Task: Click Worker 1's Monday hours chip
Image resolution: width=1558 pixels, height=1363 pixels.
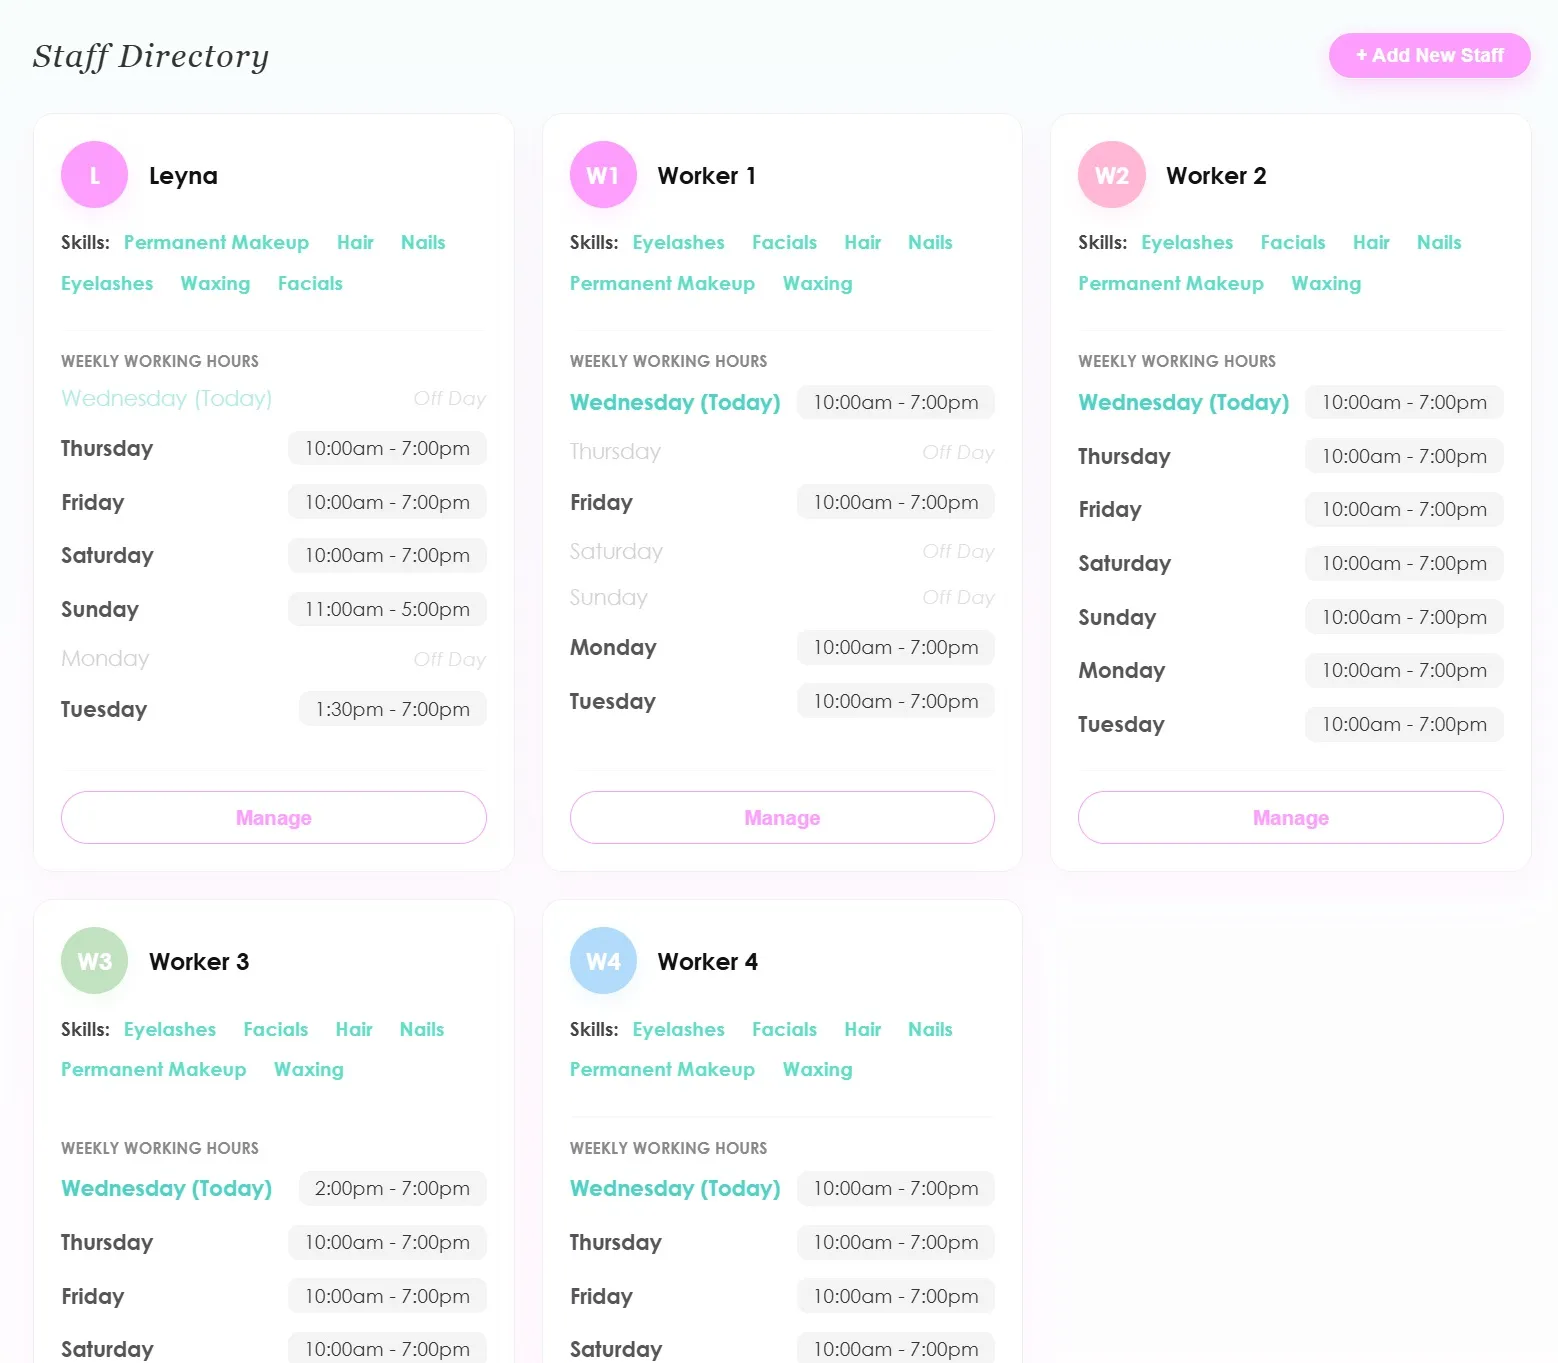Action: (x=896, y=647)
